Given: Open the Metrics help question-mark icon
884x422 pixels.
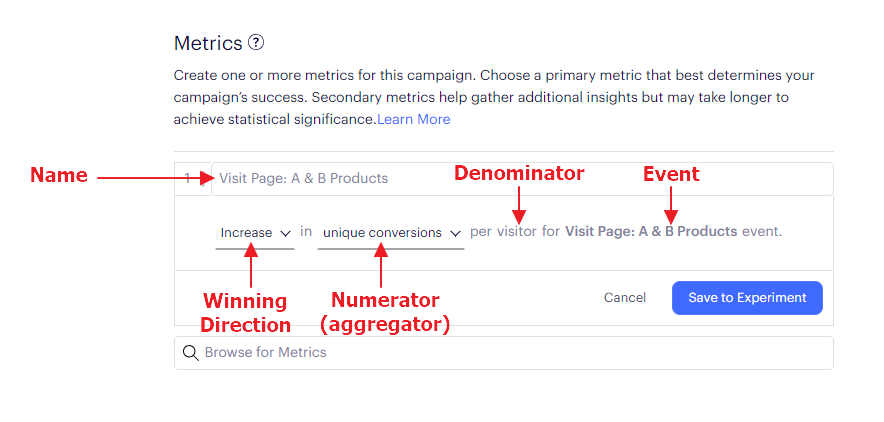Looking at the screenshot, I should (x=256, y=42).
